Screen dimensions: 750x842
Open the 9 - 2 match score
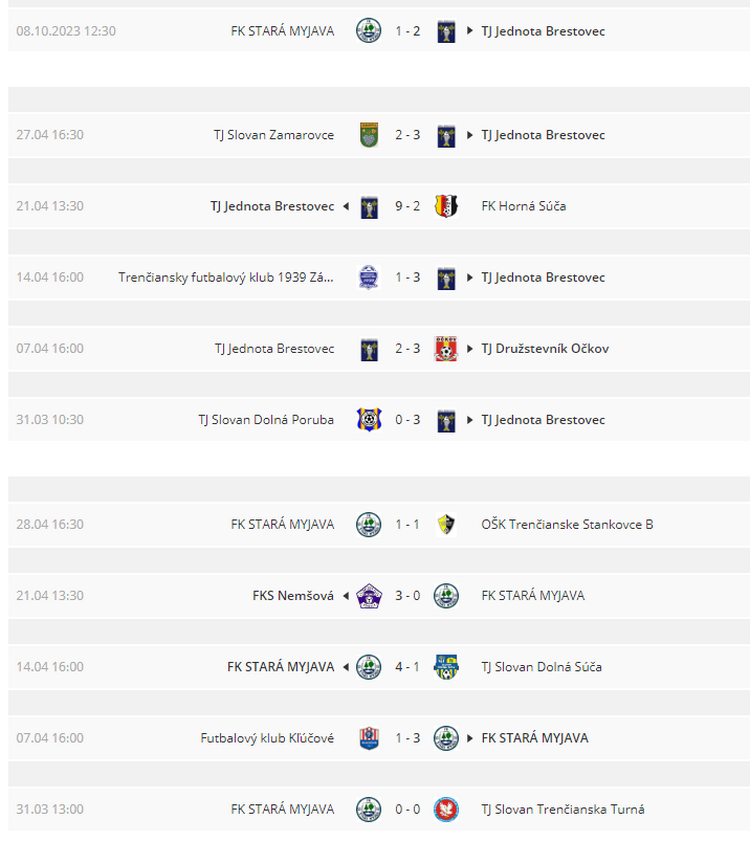coord(407,206)
